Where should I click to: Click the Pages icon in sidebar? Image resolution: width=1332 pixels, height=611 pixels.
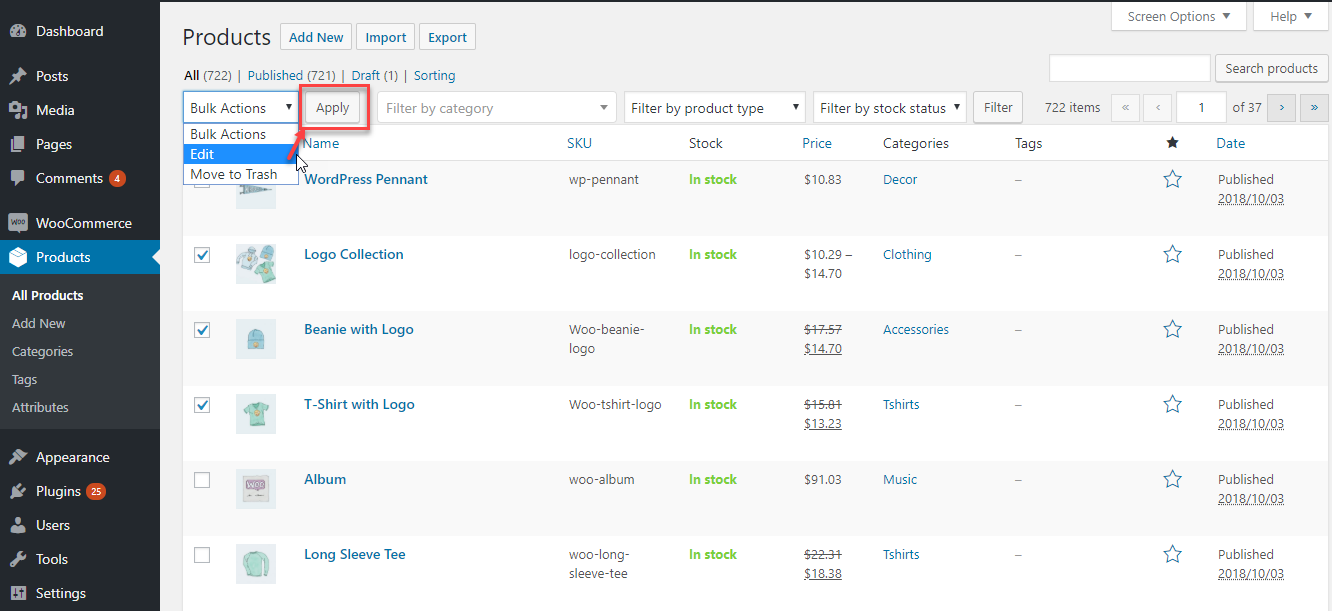point(18,144)
